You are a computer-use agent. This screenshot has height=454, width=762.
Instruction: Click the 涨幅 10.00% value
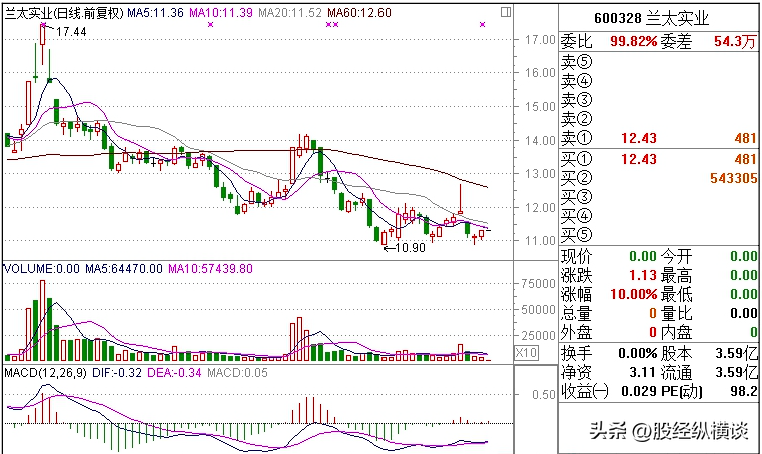pyautogui.click(x=634, y=294)
